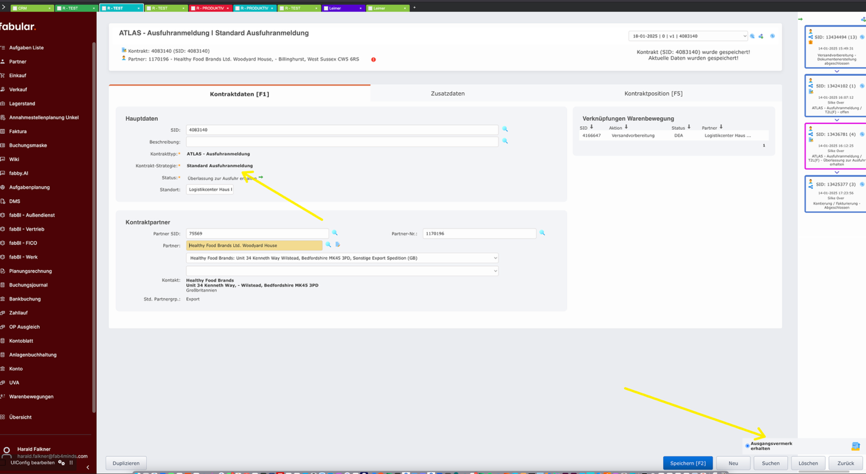Image resolution: width=866 pixels, height=474 pixels.
Task: Switch to the Zusatzdaten tab
Action: pyautogui.click(x=447, y=93)
